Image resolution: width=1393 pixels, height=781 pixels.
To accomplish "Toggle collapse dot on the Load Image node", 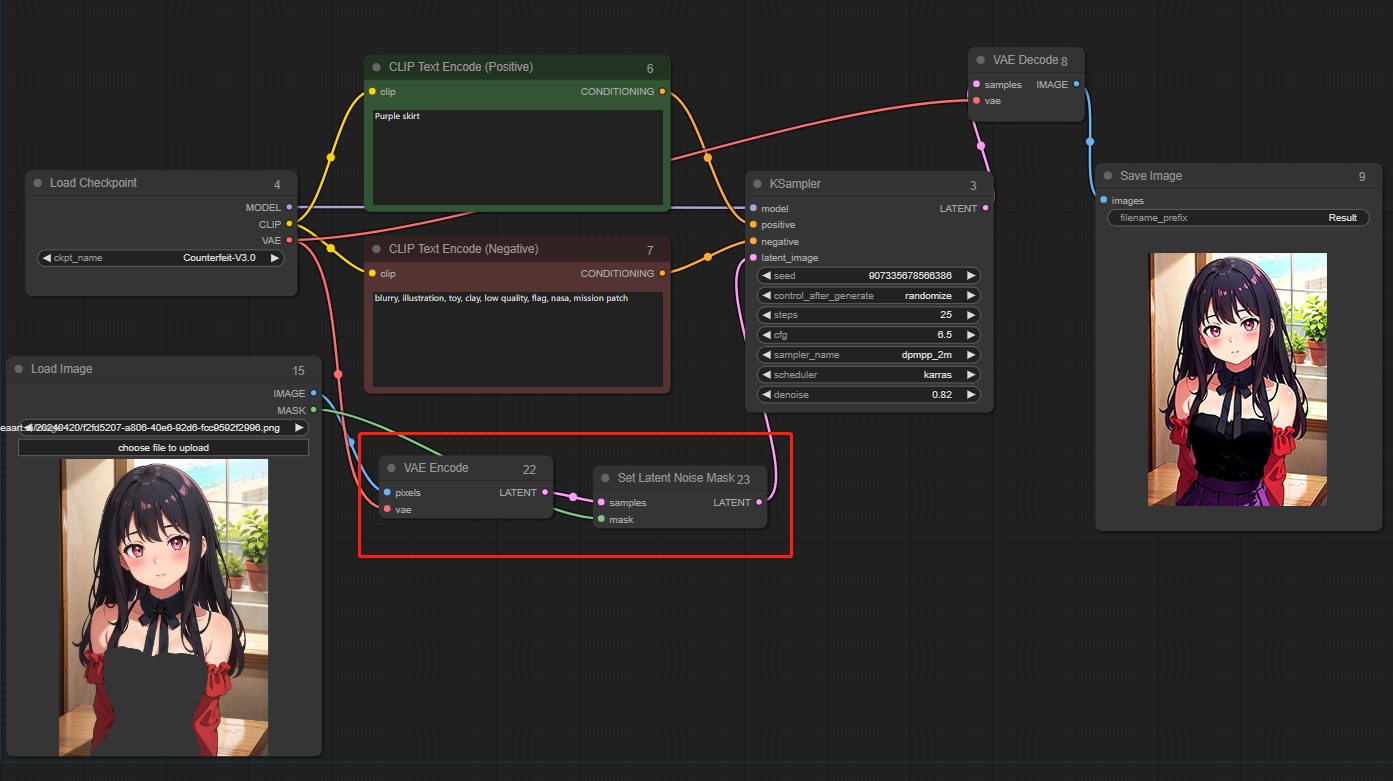I will tap(19, 369).
